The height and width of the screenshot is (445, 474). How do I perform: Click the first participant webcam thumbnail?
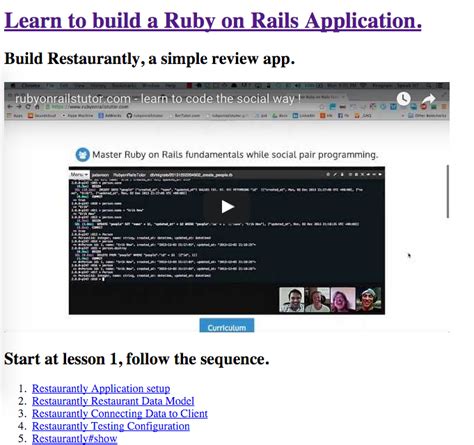pyautogui.click(x=292, y=300)
